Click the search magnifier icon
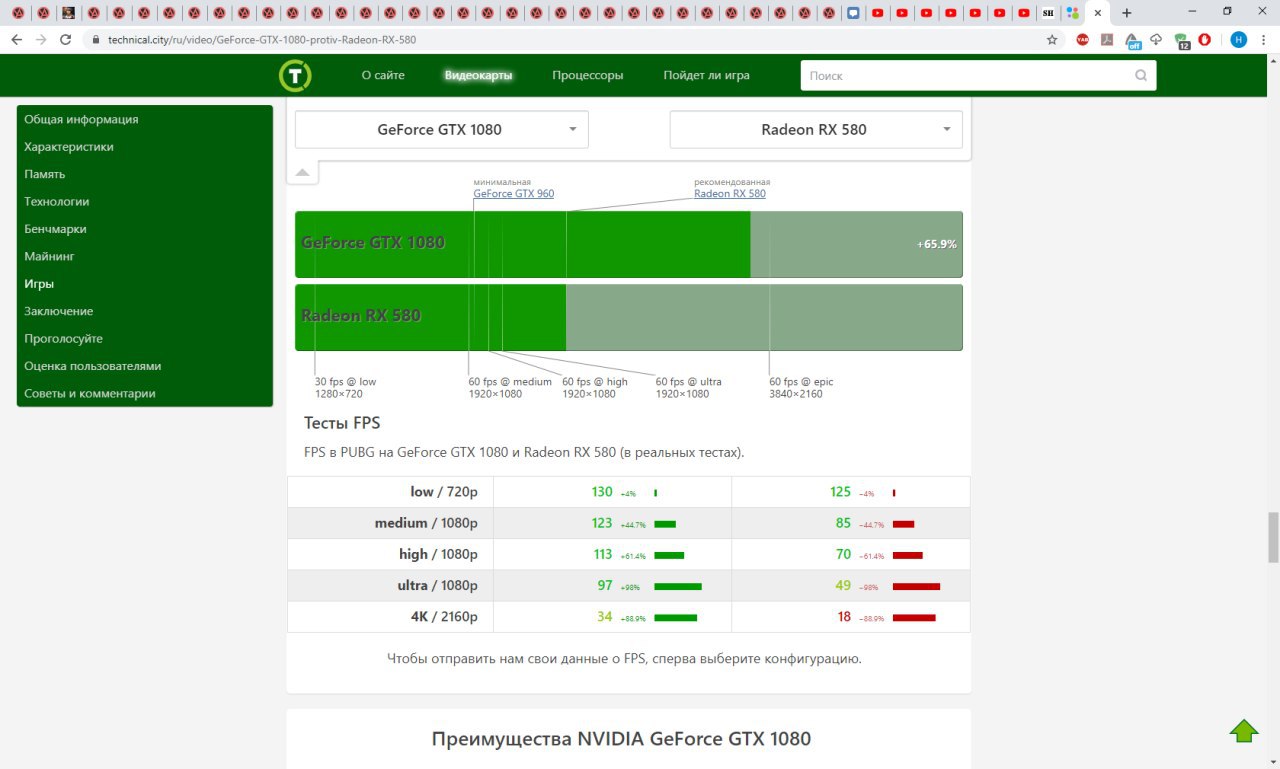 click(1141, 75)
